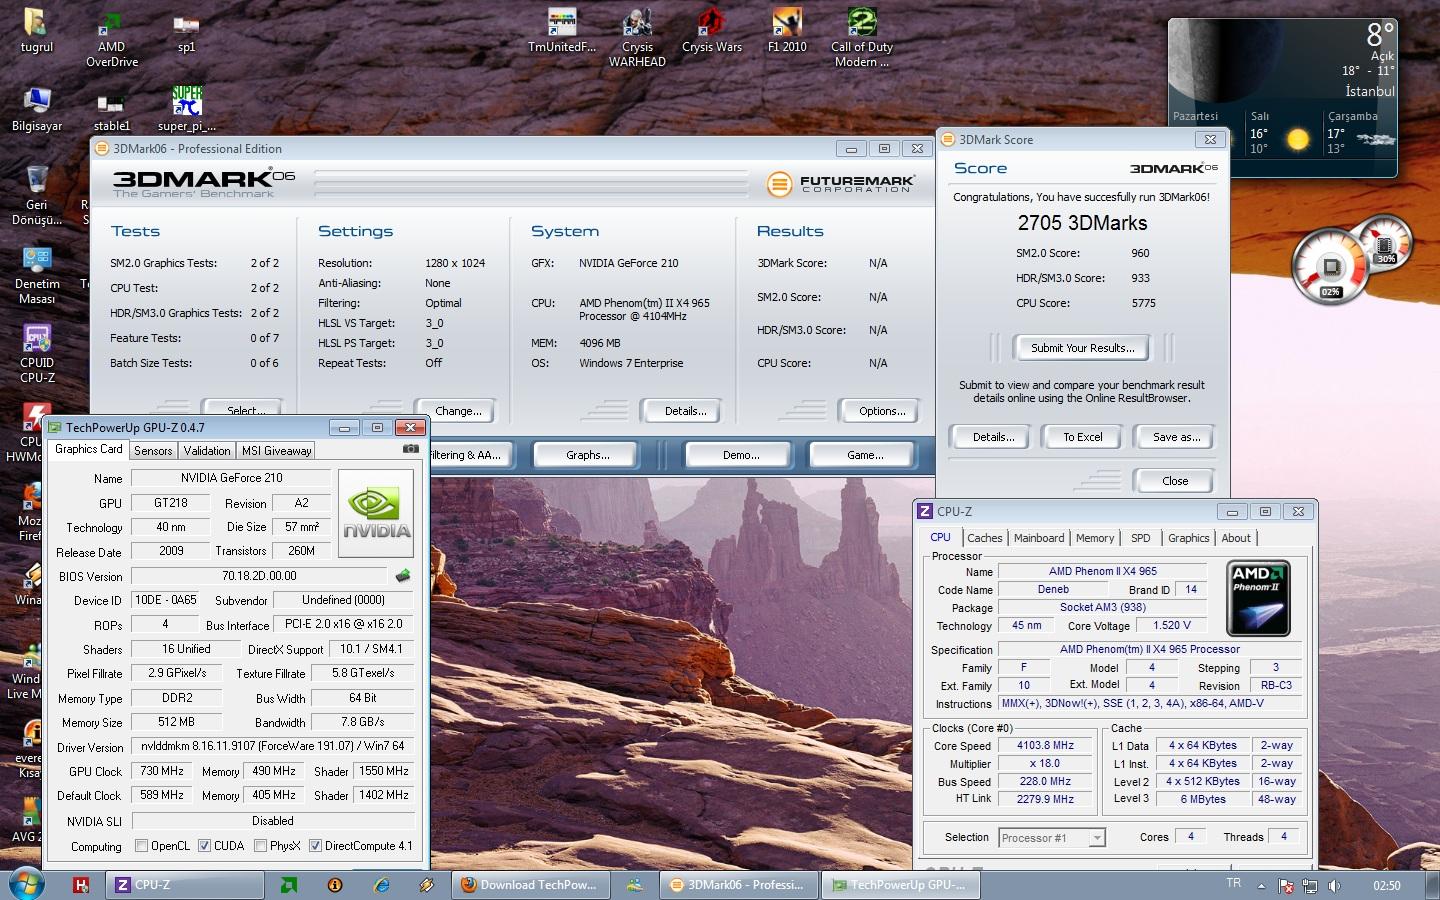
Task: Open SPD tab in CPU-Z
Action: tap(1140, 538)
